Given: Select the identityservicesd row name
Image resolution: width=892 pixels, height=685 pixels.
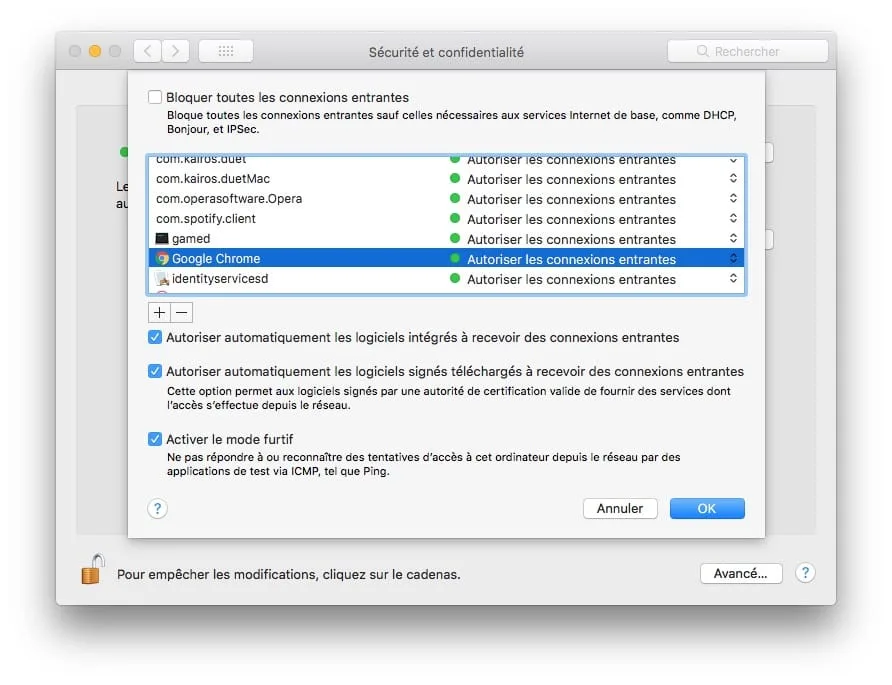Looking at the screenshot, I should coord(220,279).
